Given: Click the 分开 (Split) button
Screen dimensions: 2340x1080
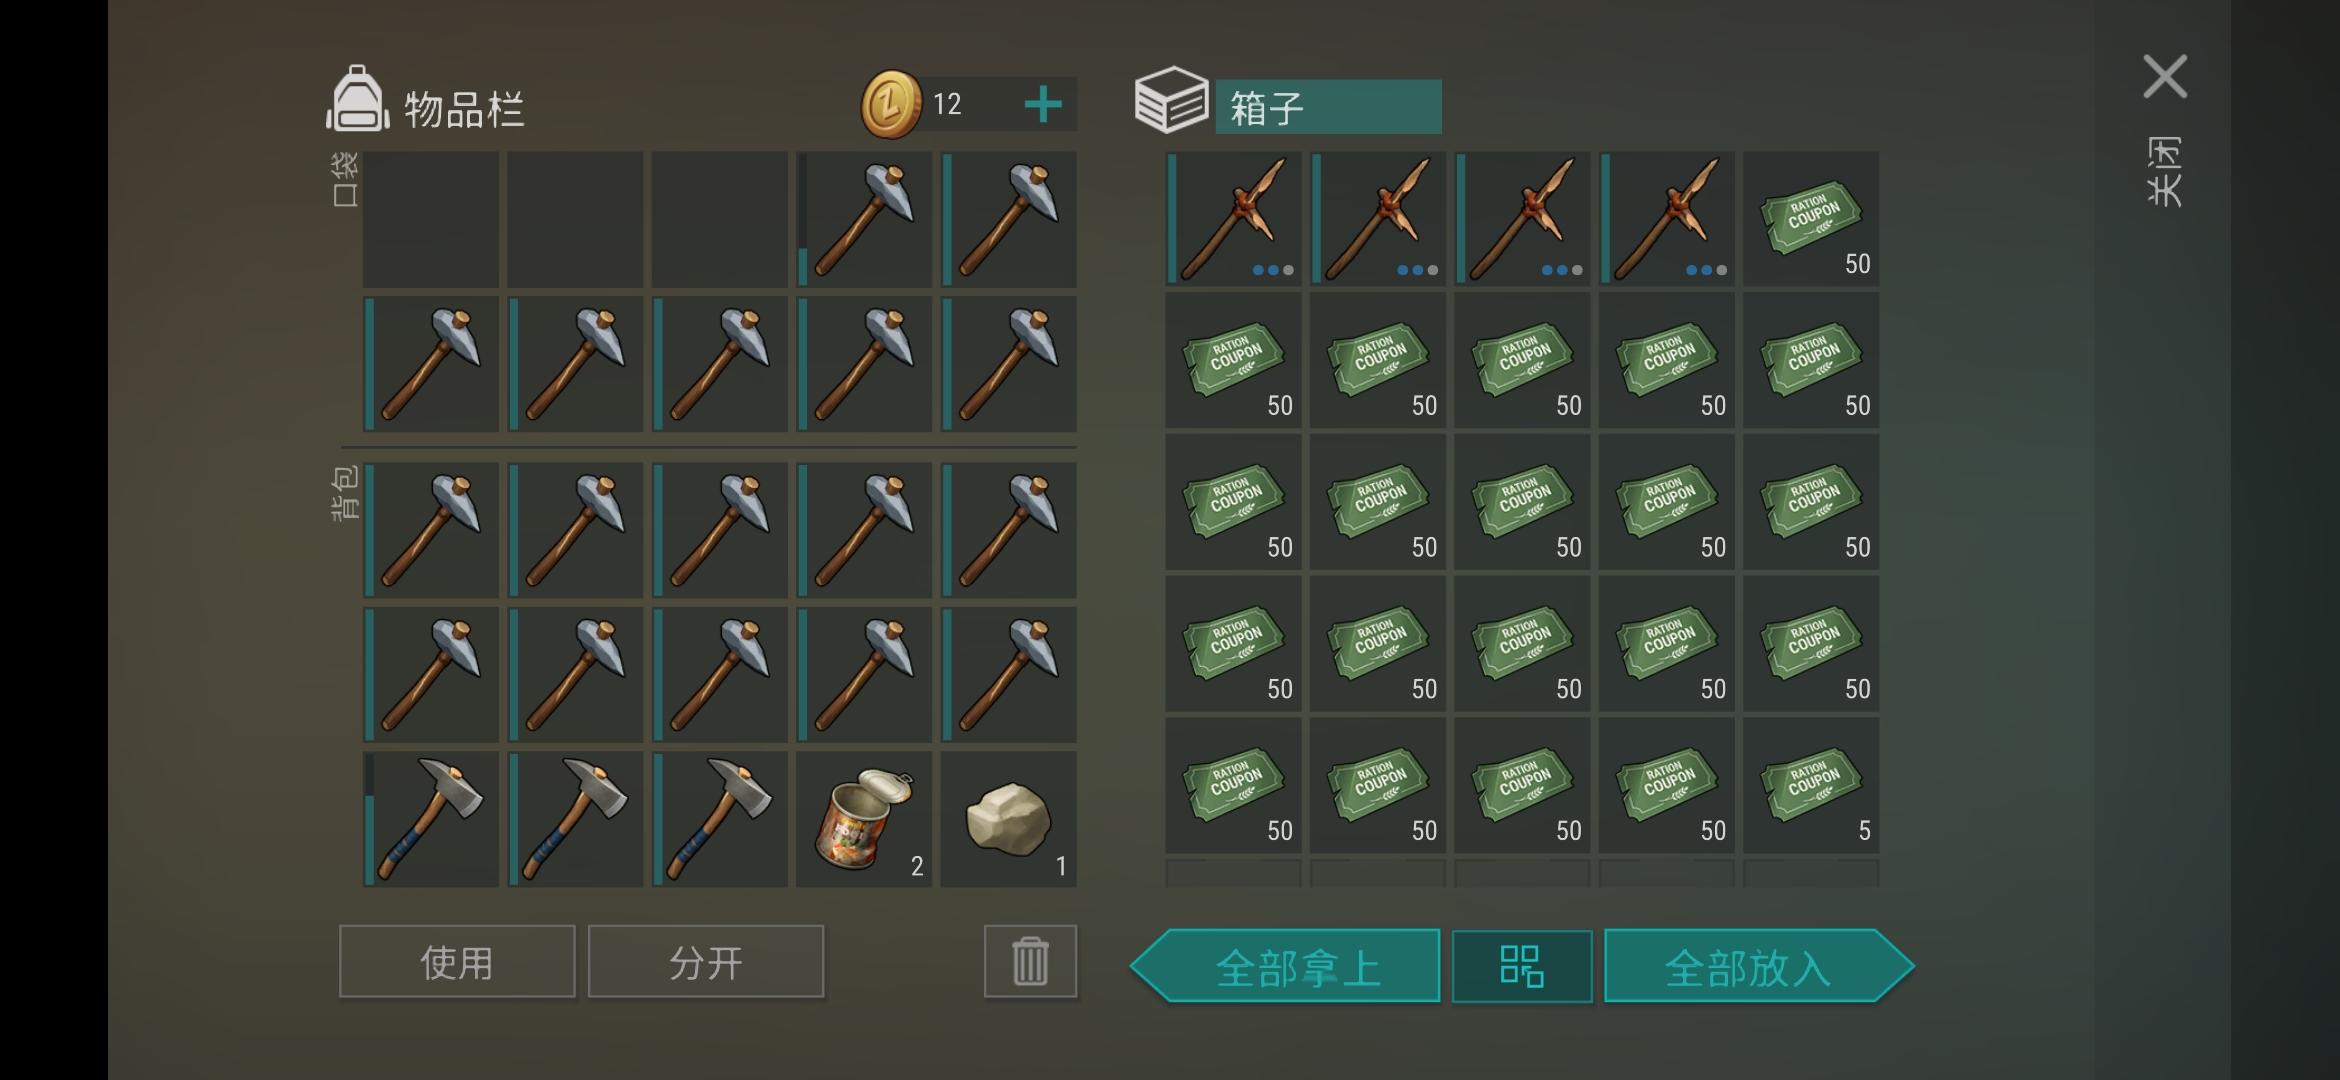Looking at the screenshot, I should coord(706,962).
